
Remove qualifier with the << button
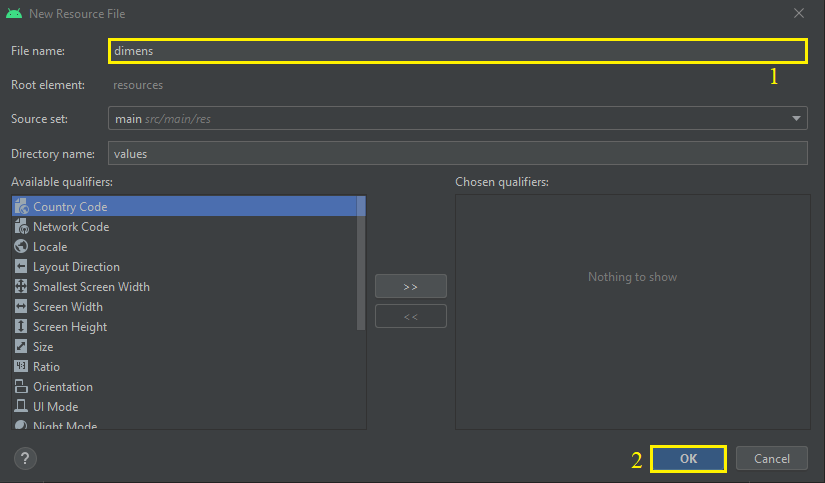point(410,316)
